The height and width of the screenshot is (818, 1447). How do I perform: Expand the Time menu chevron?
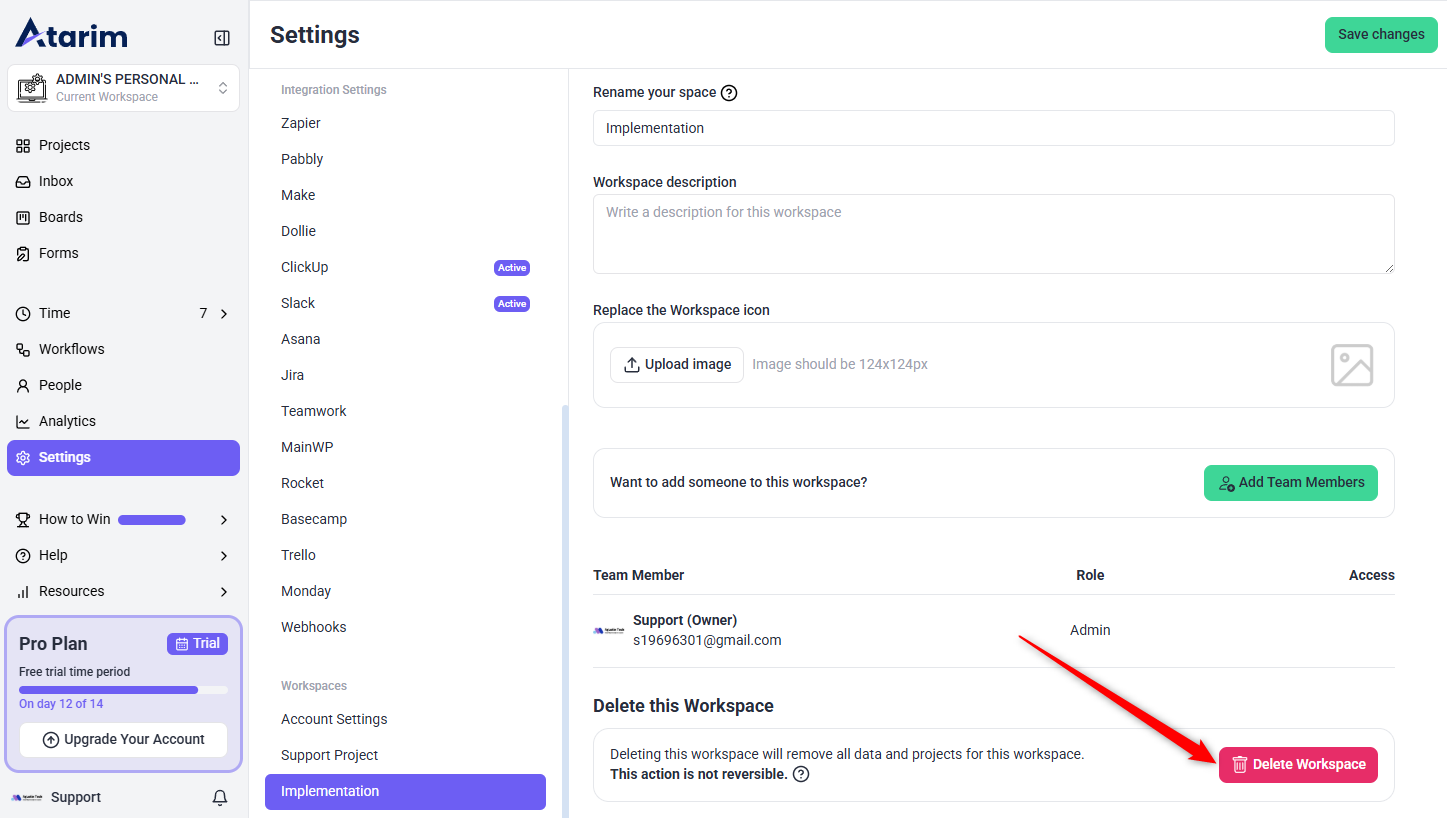(x=224, y=314)
